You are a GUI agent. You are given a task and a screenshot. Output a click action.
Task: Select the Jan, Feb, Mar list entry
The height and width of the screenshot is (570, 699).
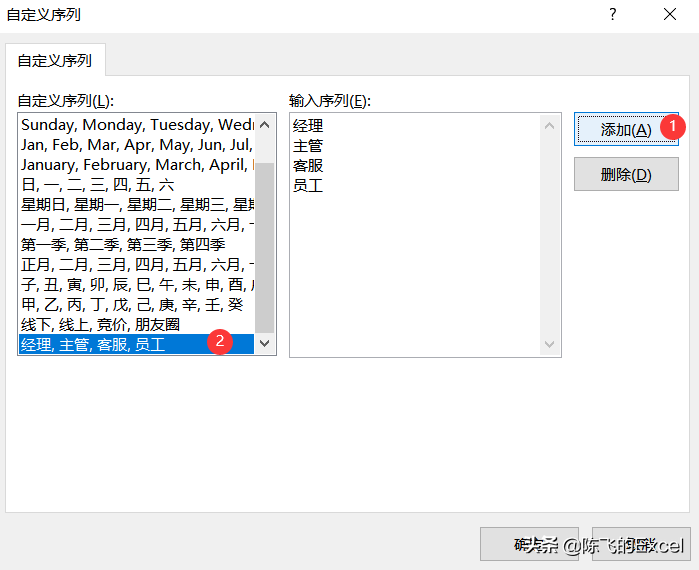136,145
